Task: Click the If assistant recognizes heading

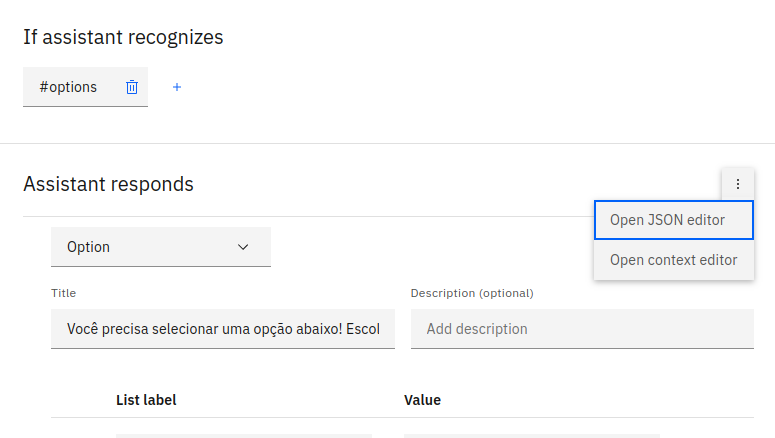Action: tap(123, 37)
